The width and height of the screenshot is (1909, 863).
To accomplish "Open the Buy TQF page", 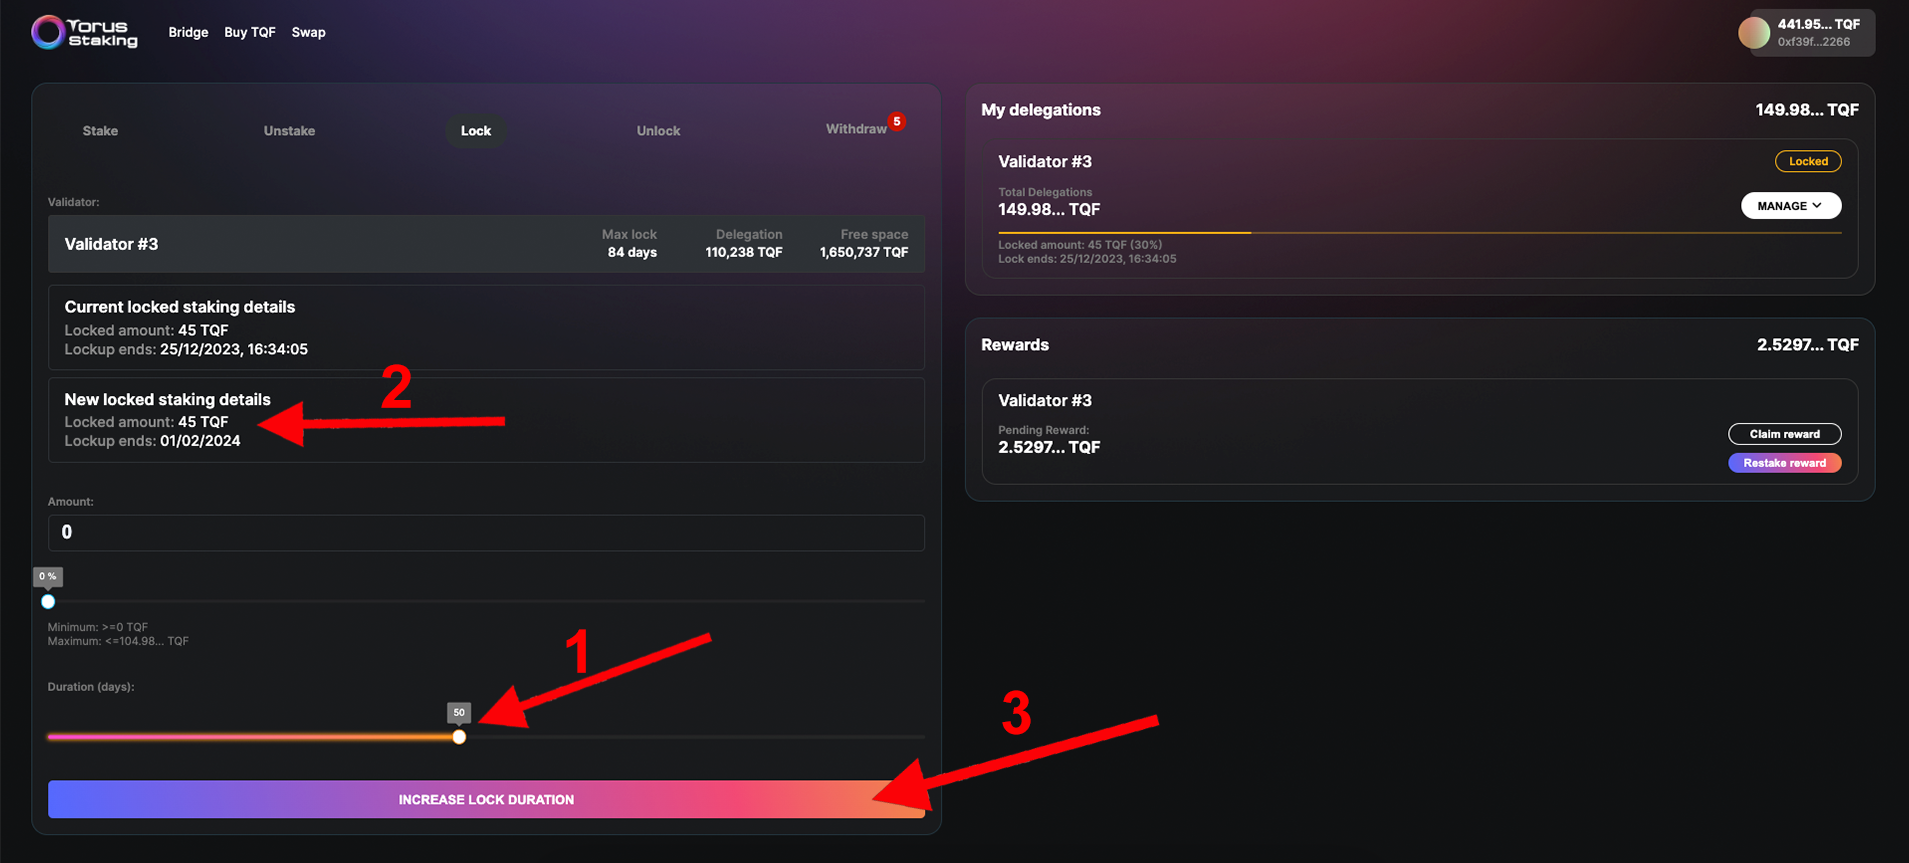I will coord(250,32).
